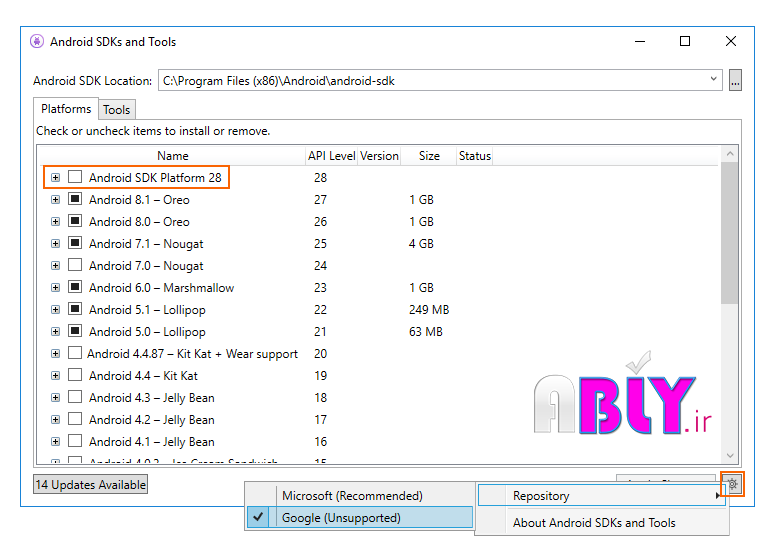Expand the Android 8.0 – Oreo node
Screen dimensions: 782x558
55,221
